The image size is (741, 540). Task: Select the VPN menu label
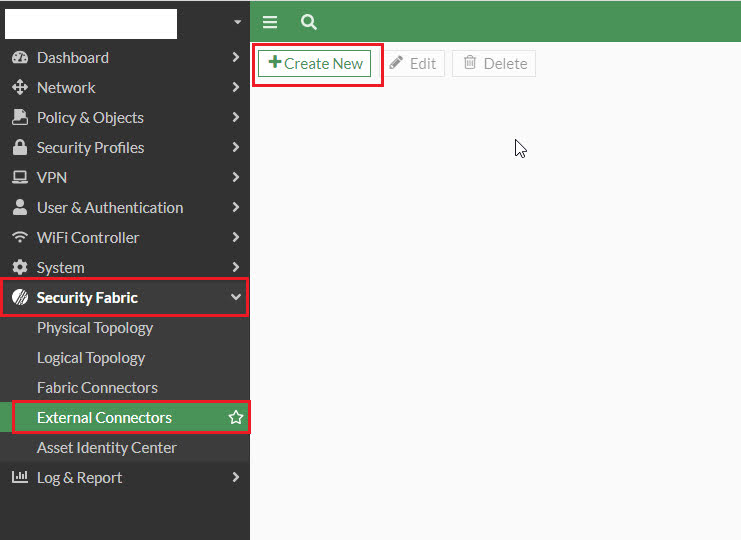pyautogui.click(x=52, y=178)
